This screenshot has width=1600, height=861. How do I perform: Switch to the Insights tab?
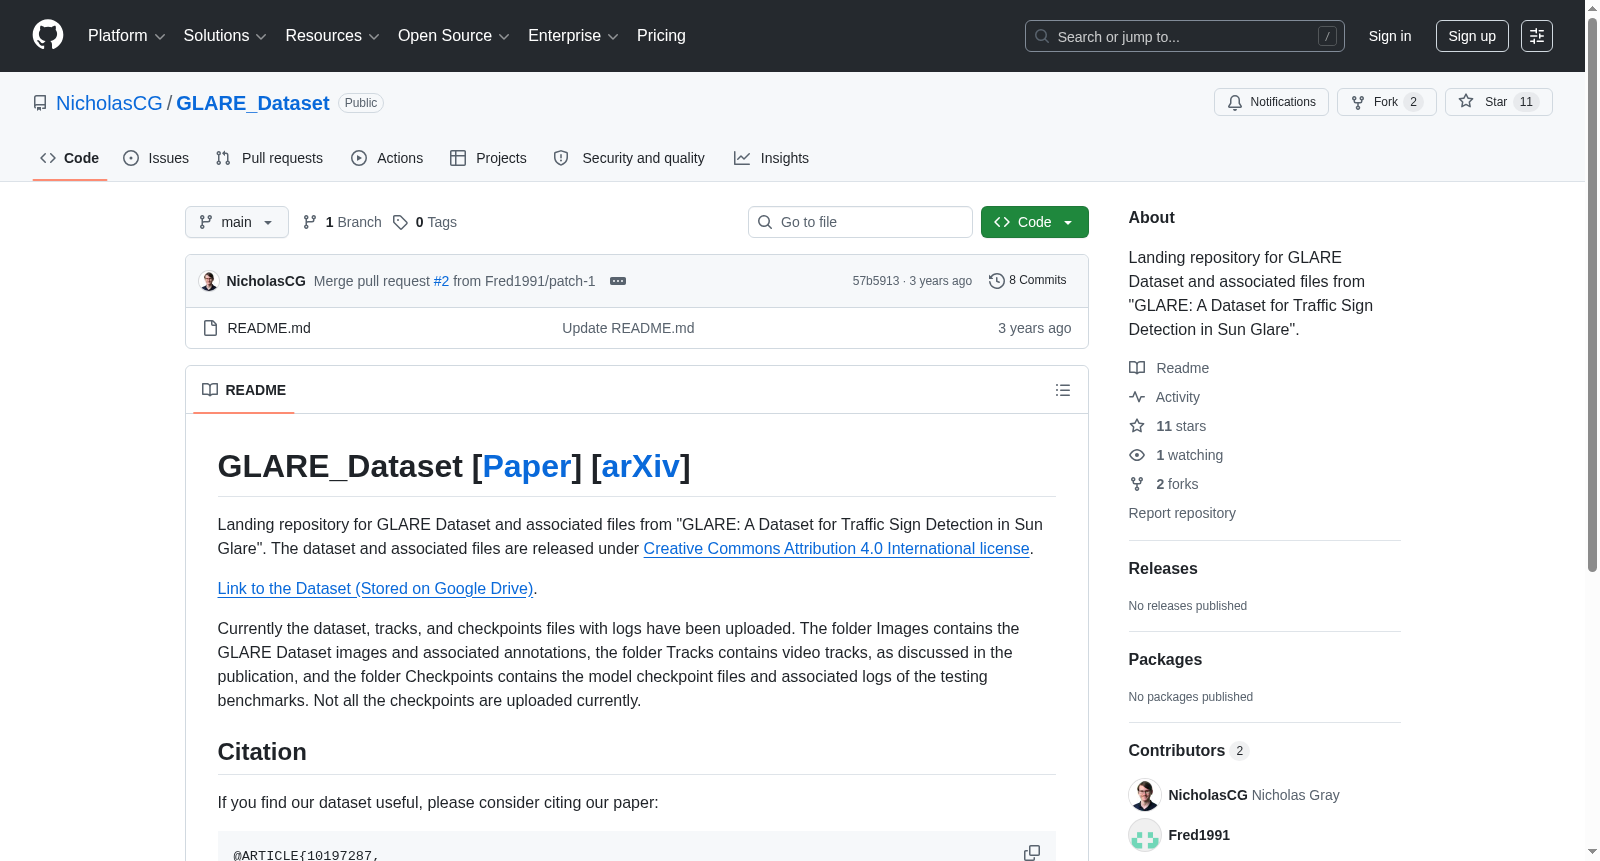(x=771, y=158)
